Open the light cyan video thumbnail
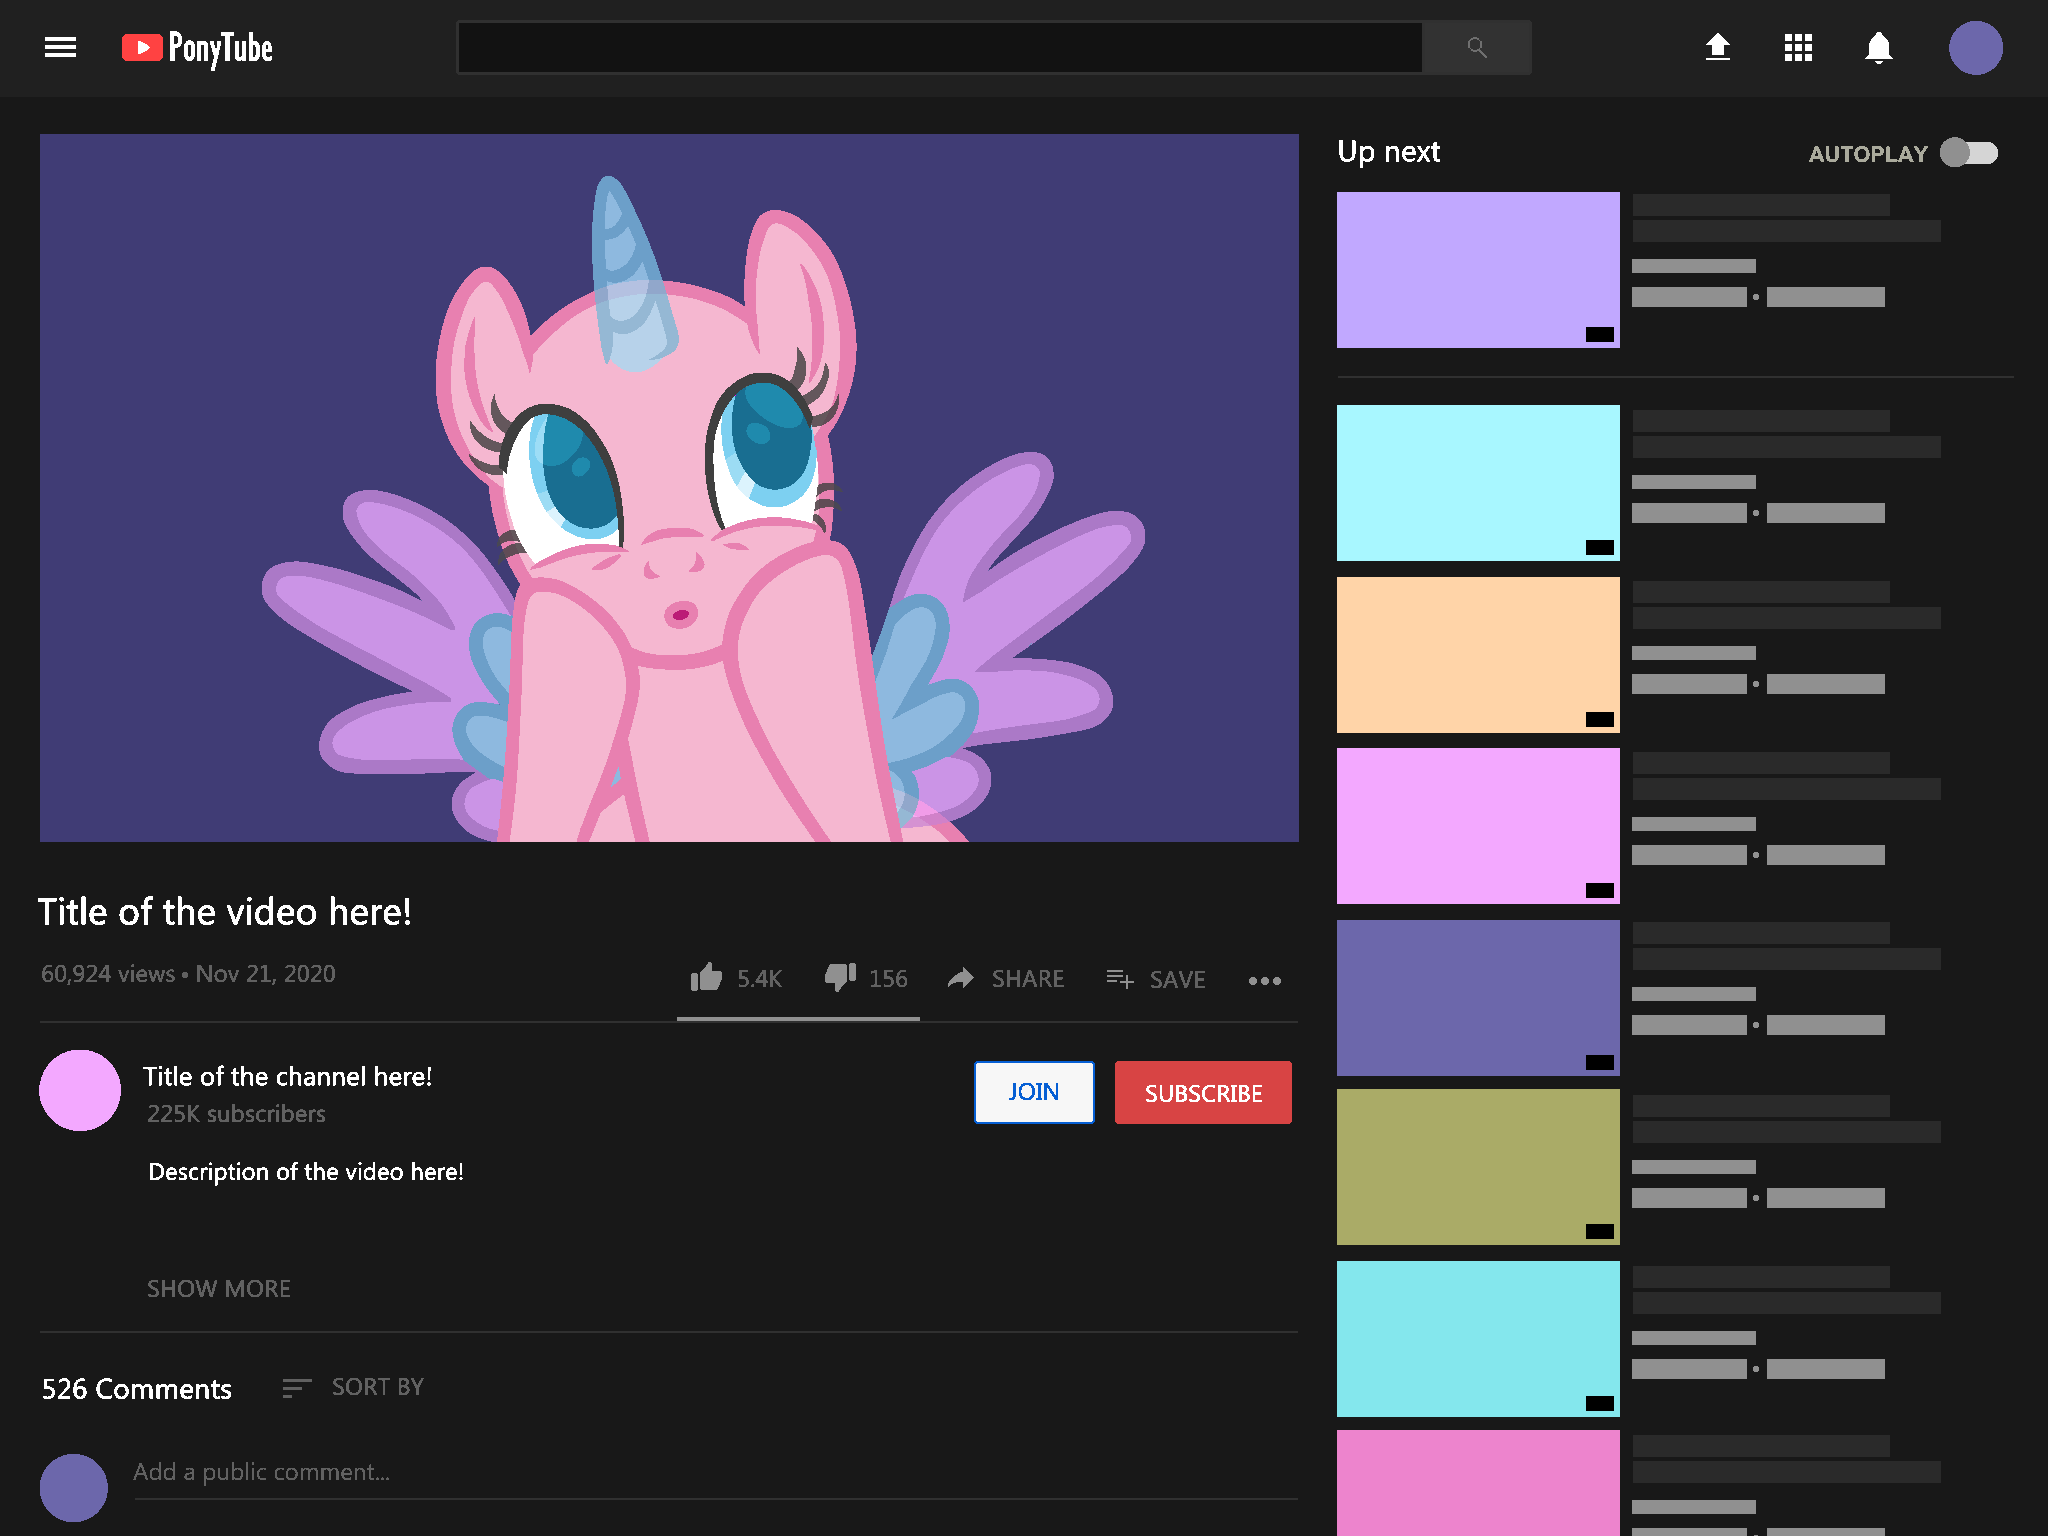The image size is (2048, 1536). [1478, 483]
